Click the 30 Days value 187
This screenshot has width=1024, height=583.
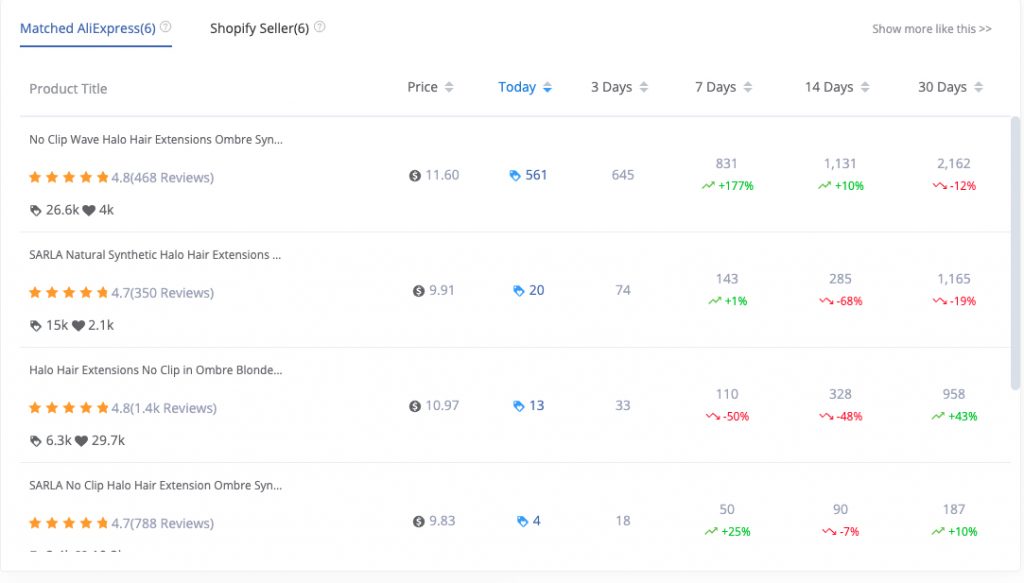[x=953, y=509]
